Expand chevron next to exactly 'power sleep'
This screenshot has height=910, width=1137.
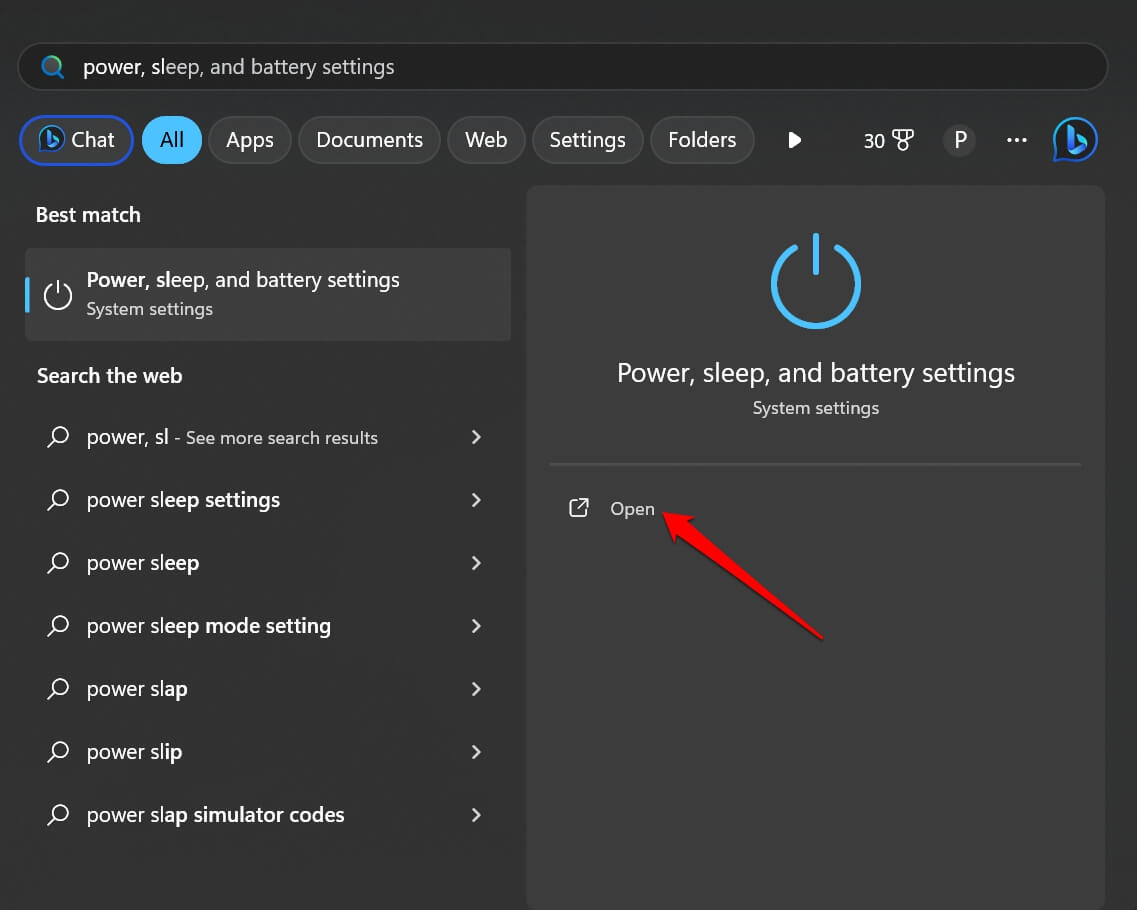click(476, 563)
